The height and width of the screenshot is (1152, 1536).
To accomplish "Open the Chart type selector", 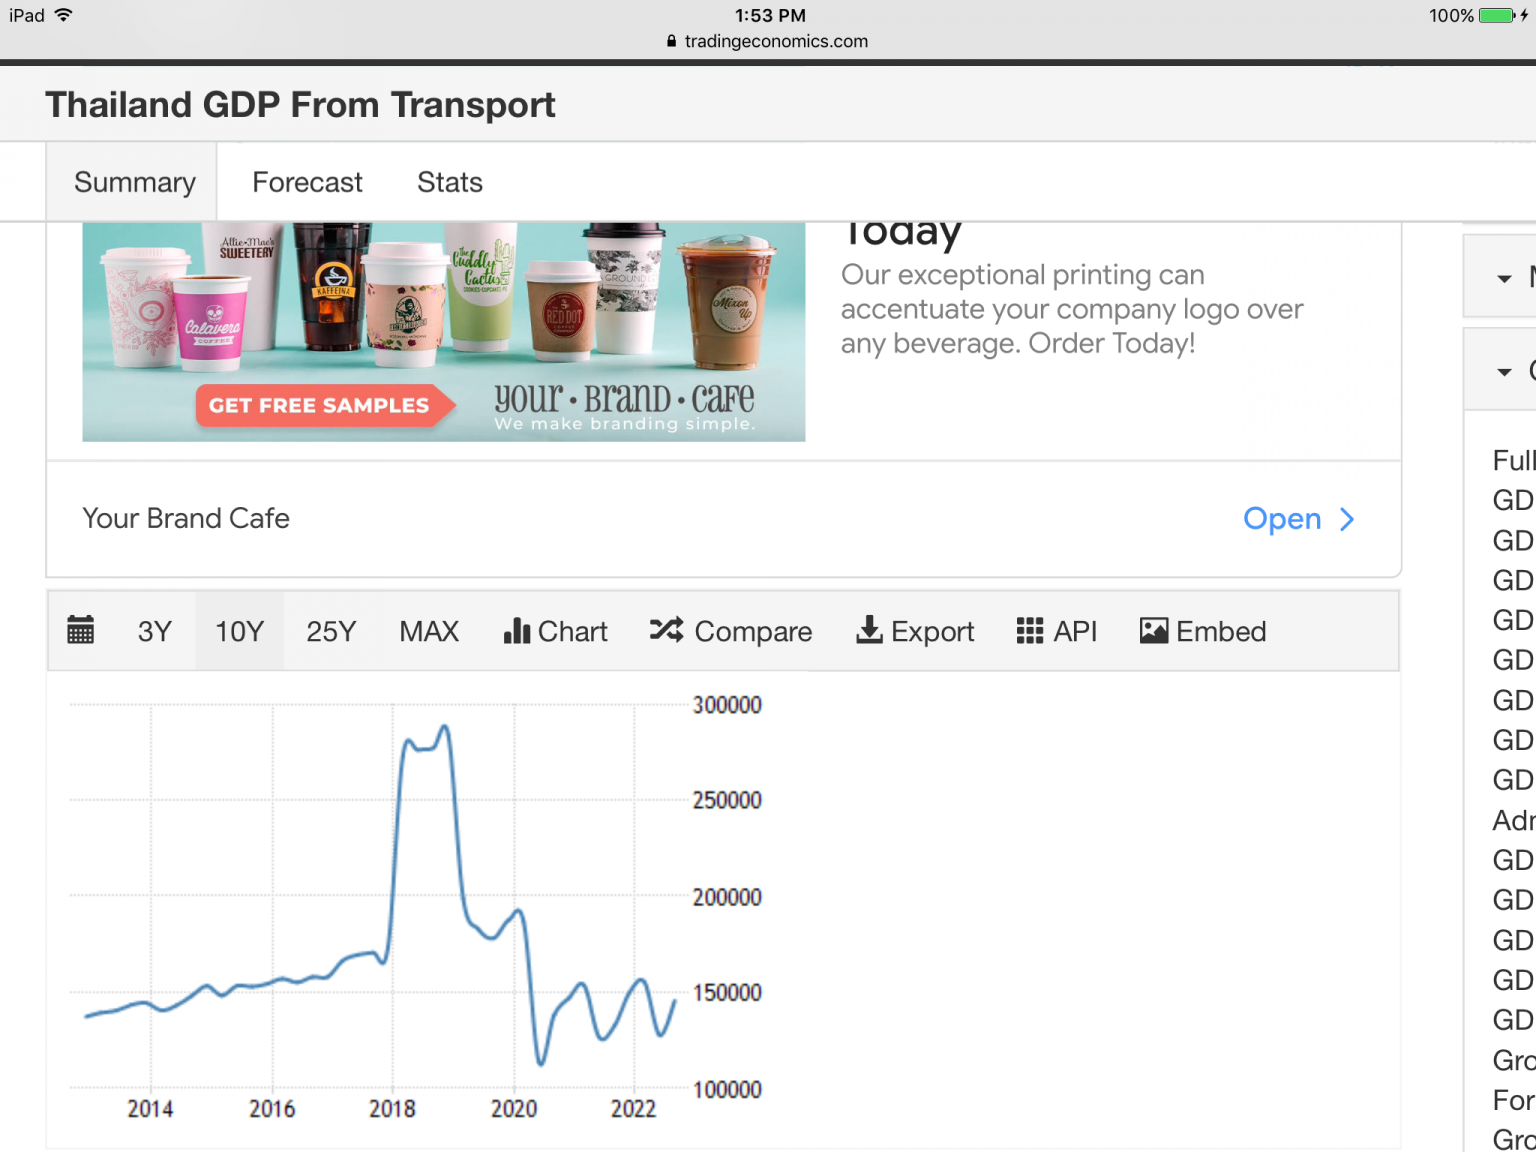I will coord(555,631).
